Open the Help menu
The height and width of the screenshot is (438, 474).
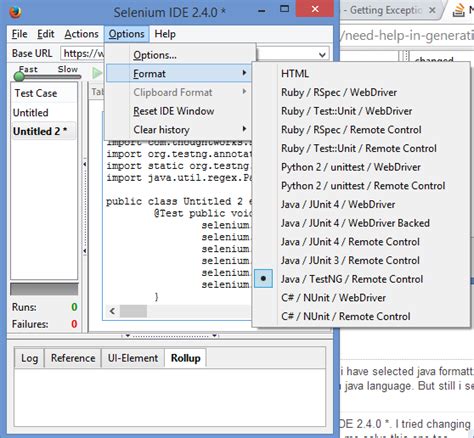point(165,34)
